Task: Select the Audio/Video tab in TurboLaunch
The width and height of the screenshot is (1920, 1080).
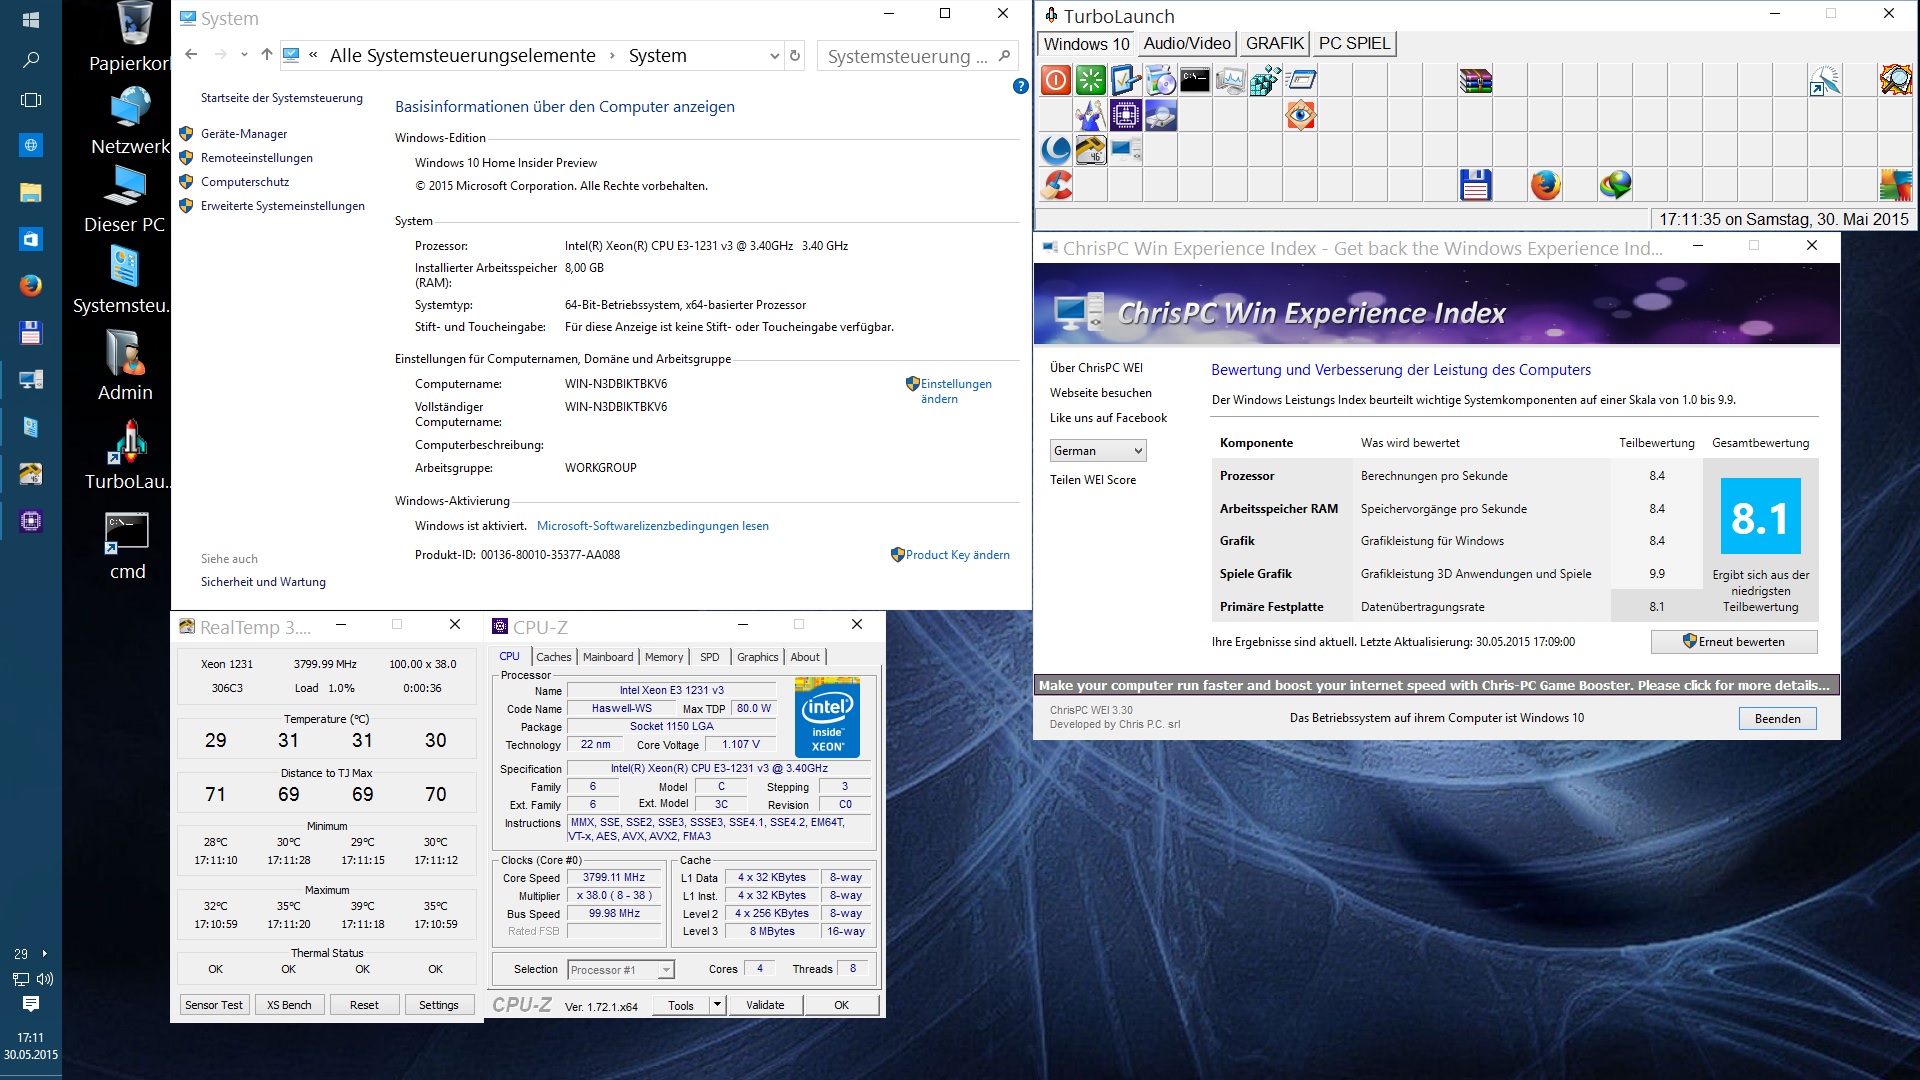Action: (x=1187, y=44)
